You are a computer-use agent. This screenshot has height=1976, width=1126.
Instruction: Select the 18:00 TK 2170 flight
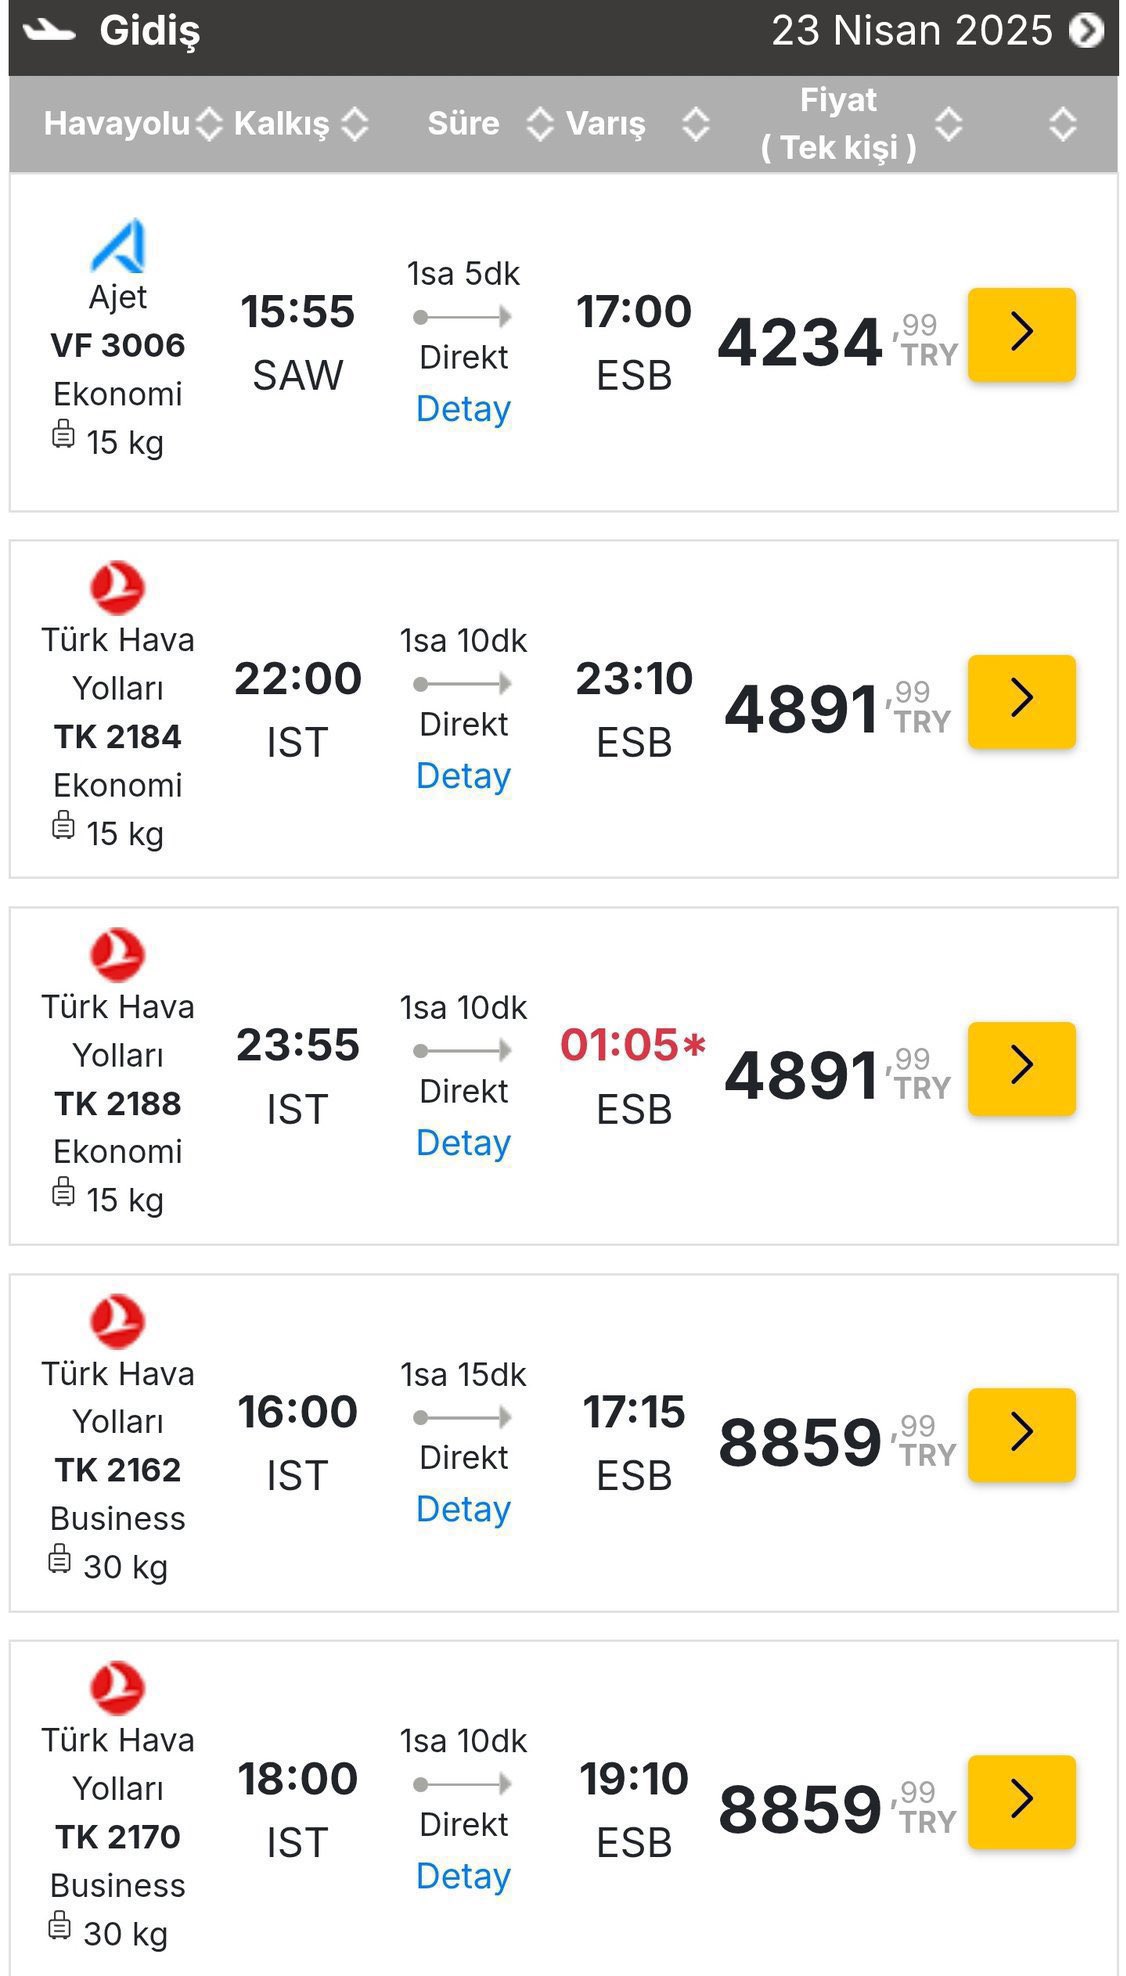(1021, 1802)
